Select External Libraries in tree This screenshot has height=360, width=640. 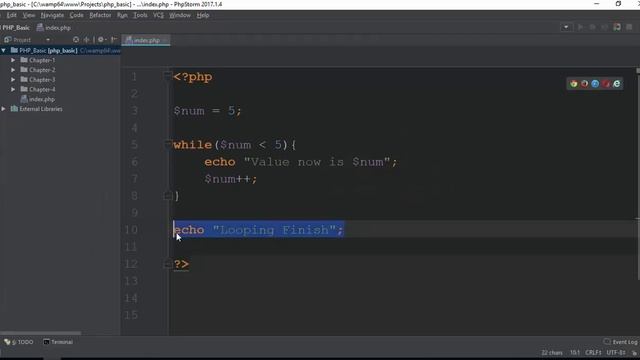coord(41,109)
